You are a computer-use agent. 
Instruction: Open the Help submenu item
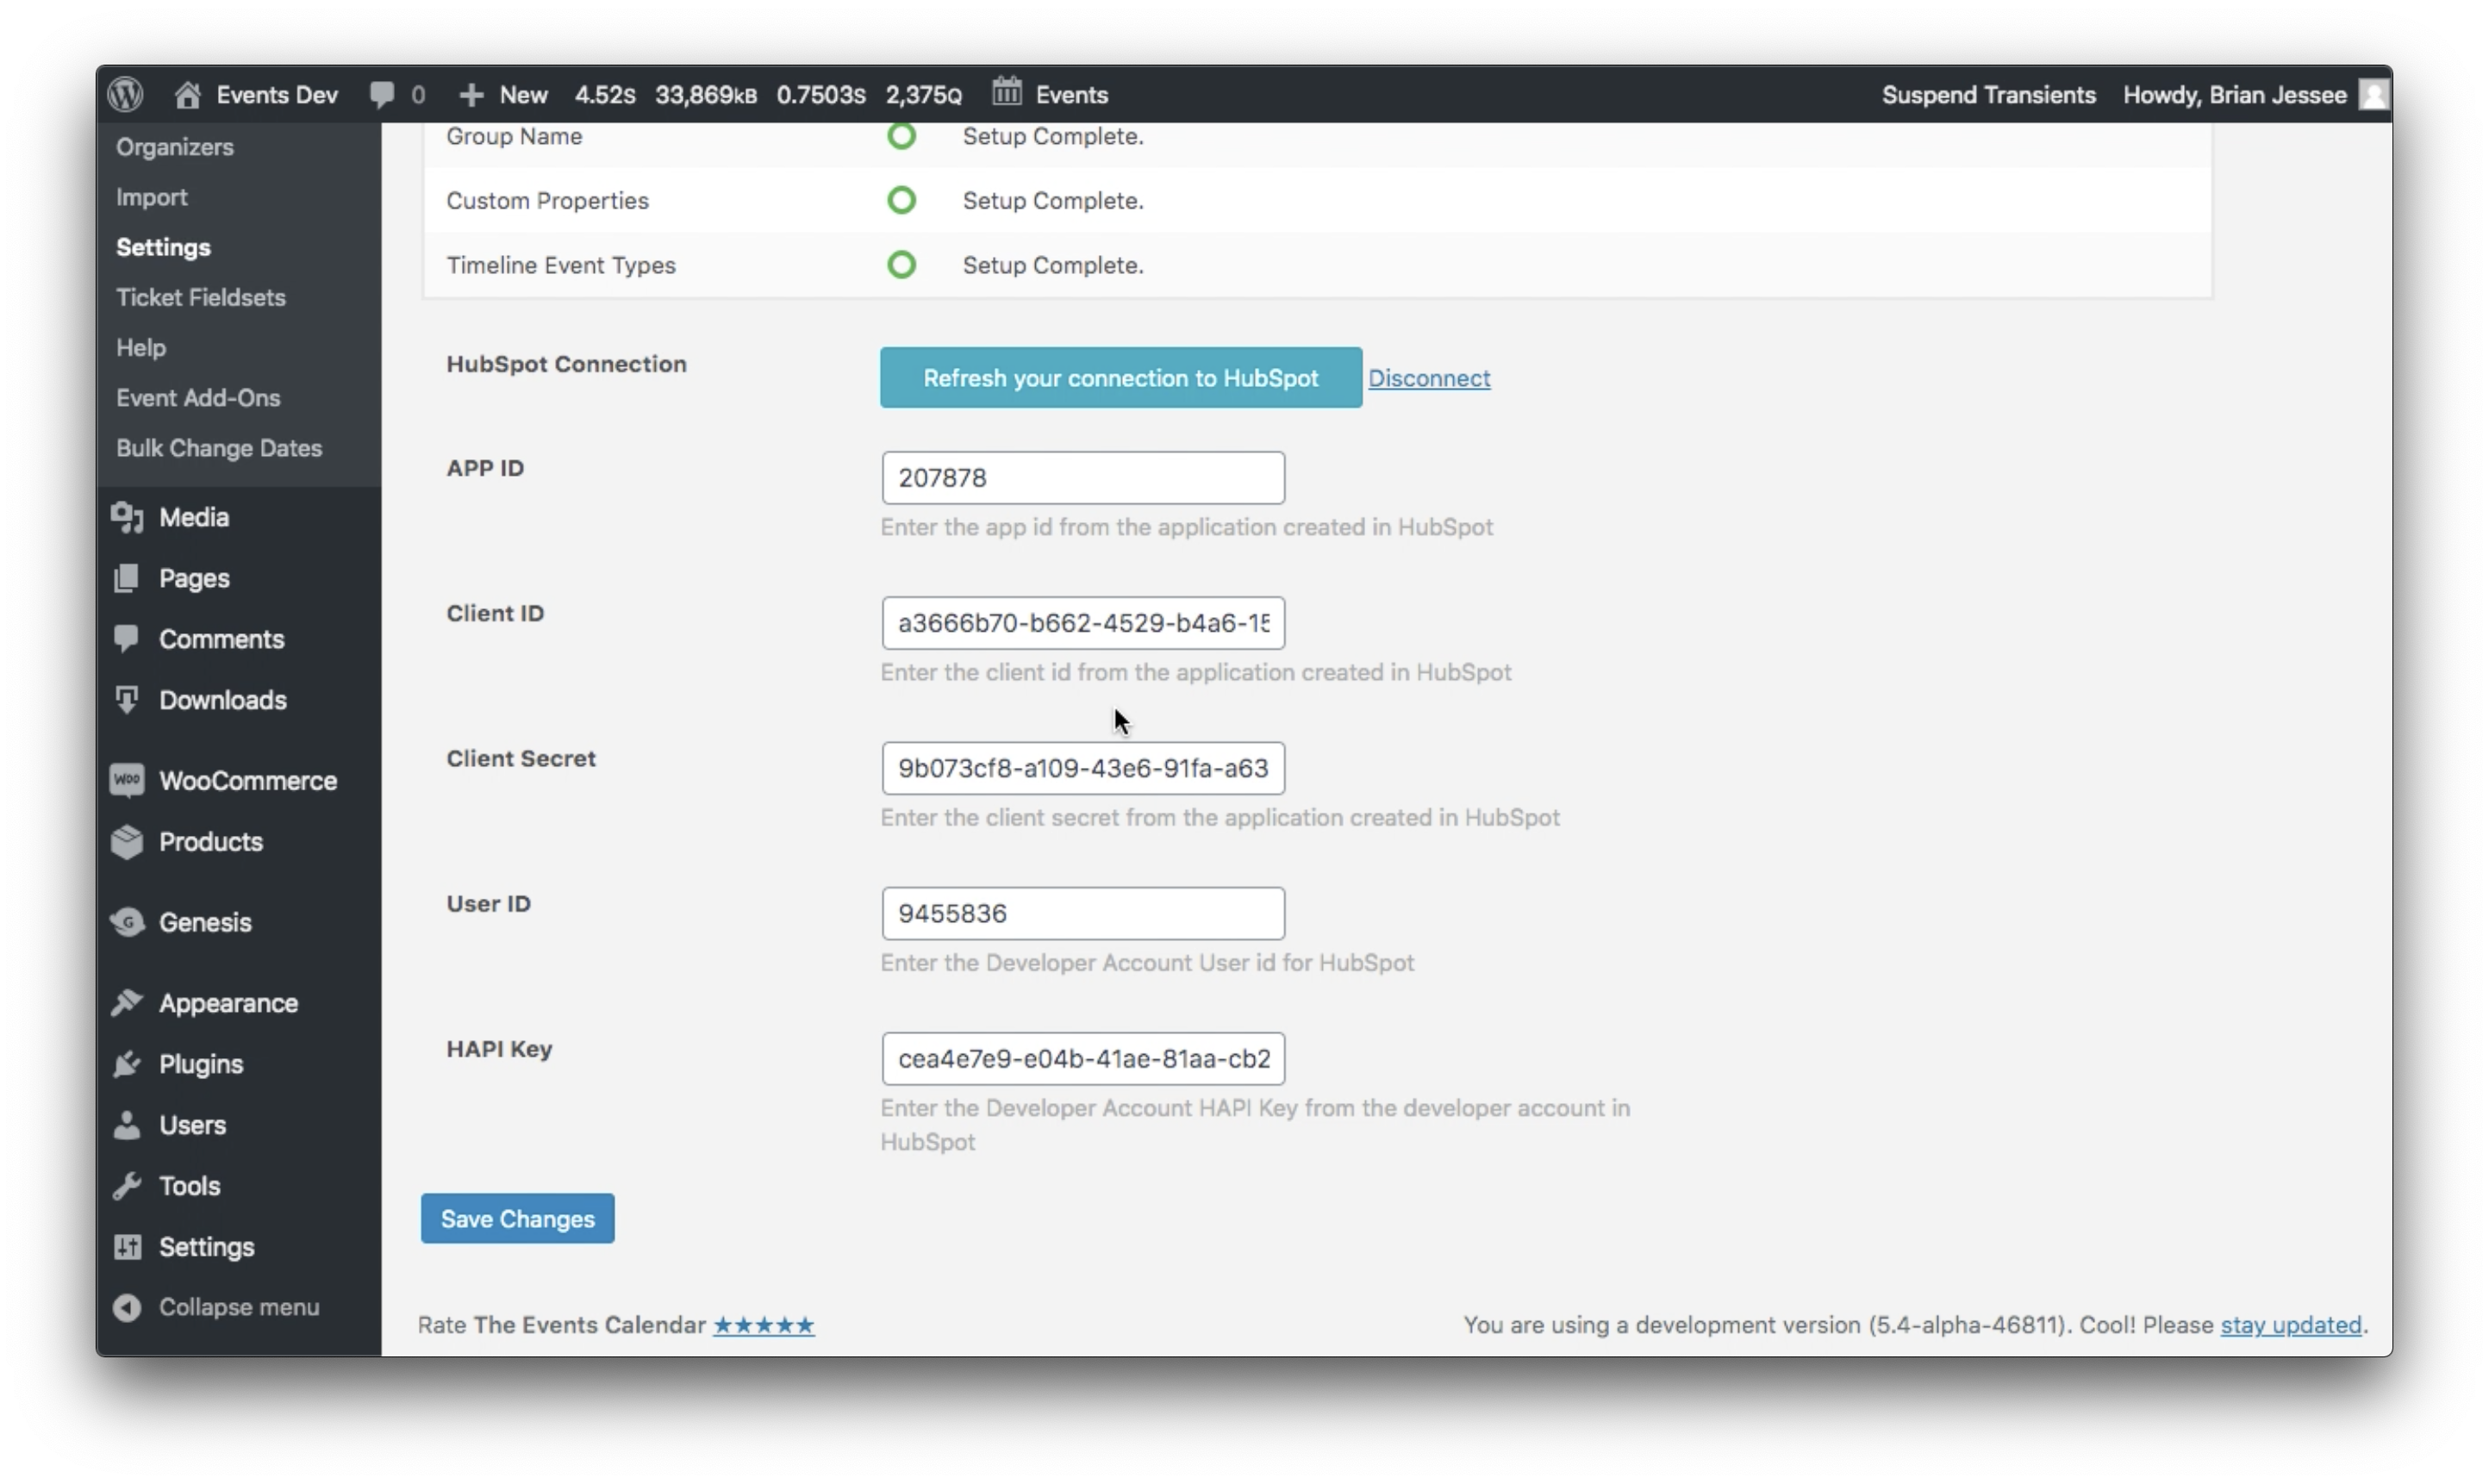pyautogui.click(x=141, y=347)
